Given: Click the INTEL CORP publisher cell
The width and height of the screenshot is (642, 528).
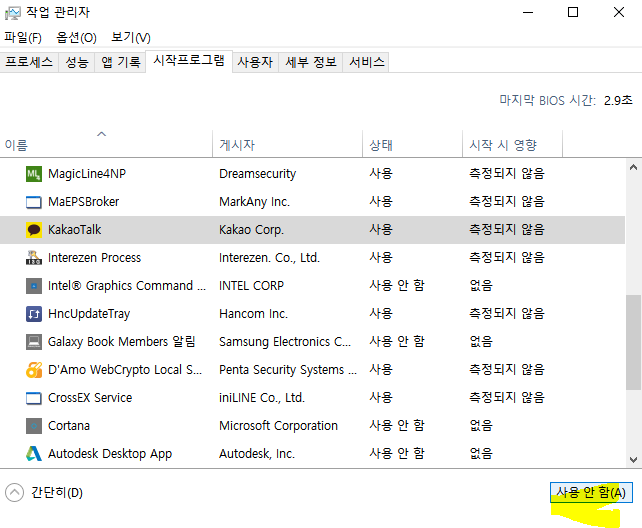Looking at the screenshot, I should coord(251,286).
